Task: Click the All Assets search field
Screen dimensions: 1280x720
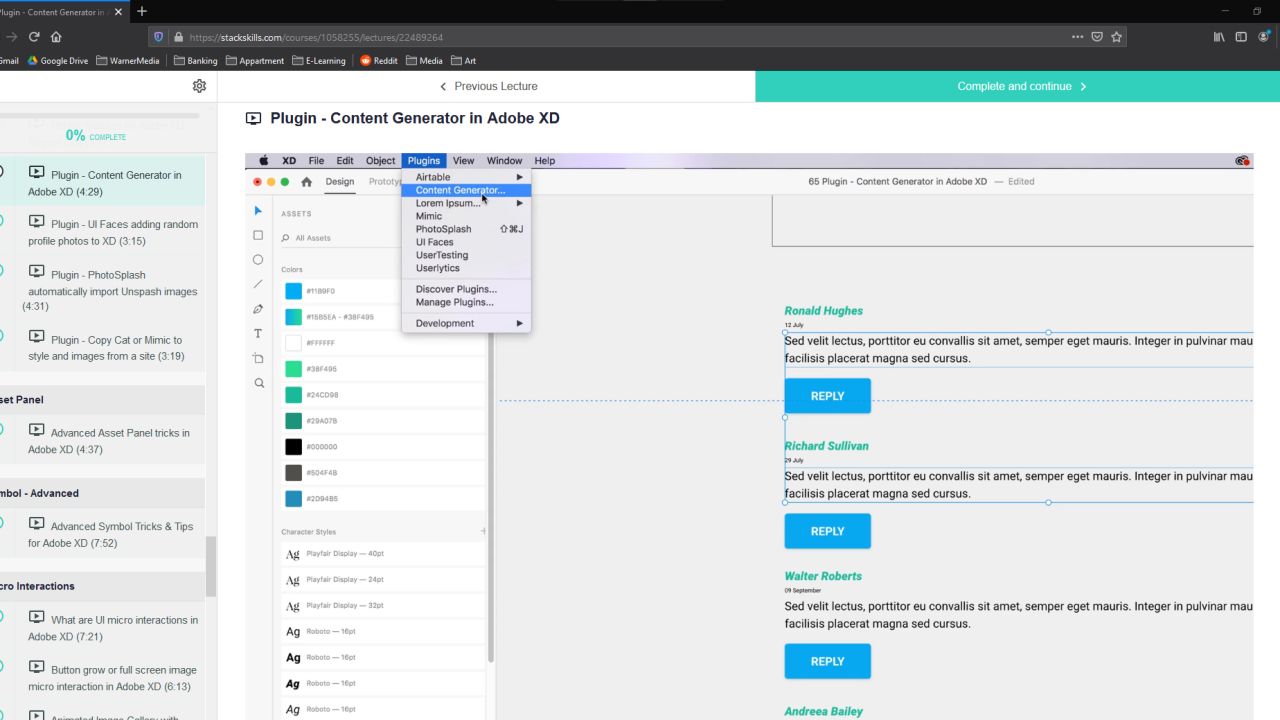Action: (383, 238)
